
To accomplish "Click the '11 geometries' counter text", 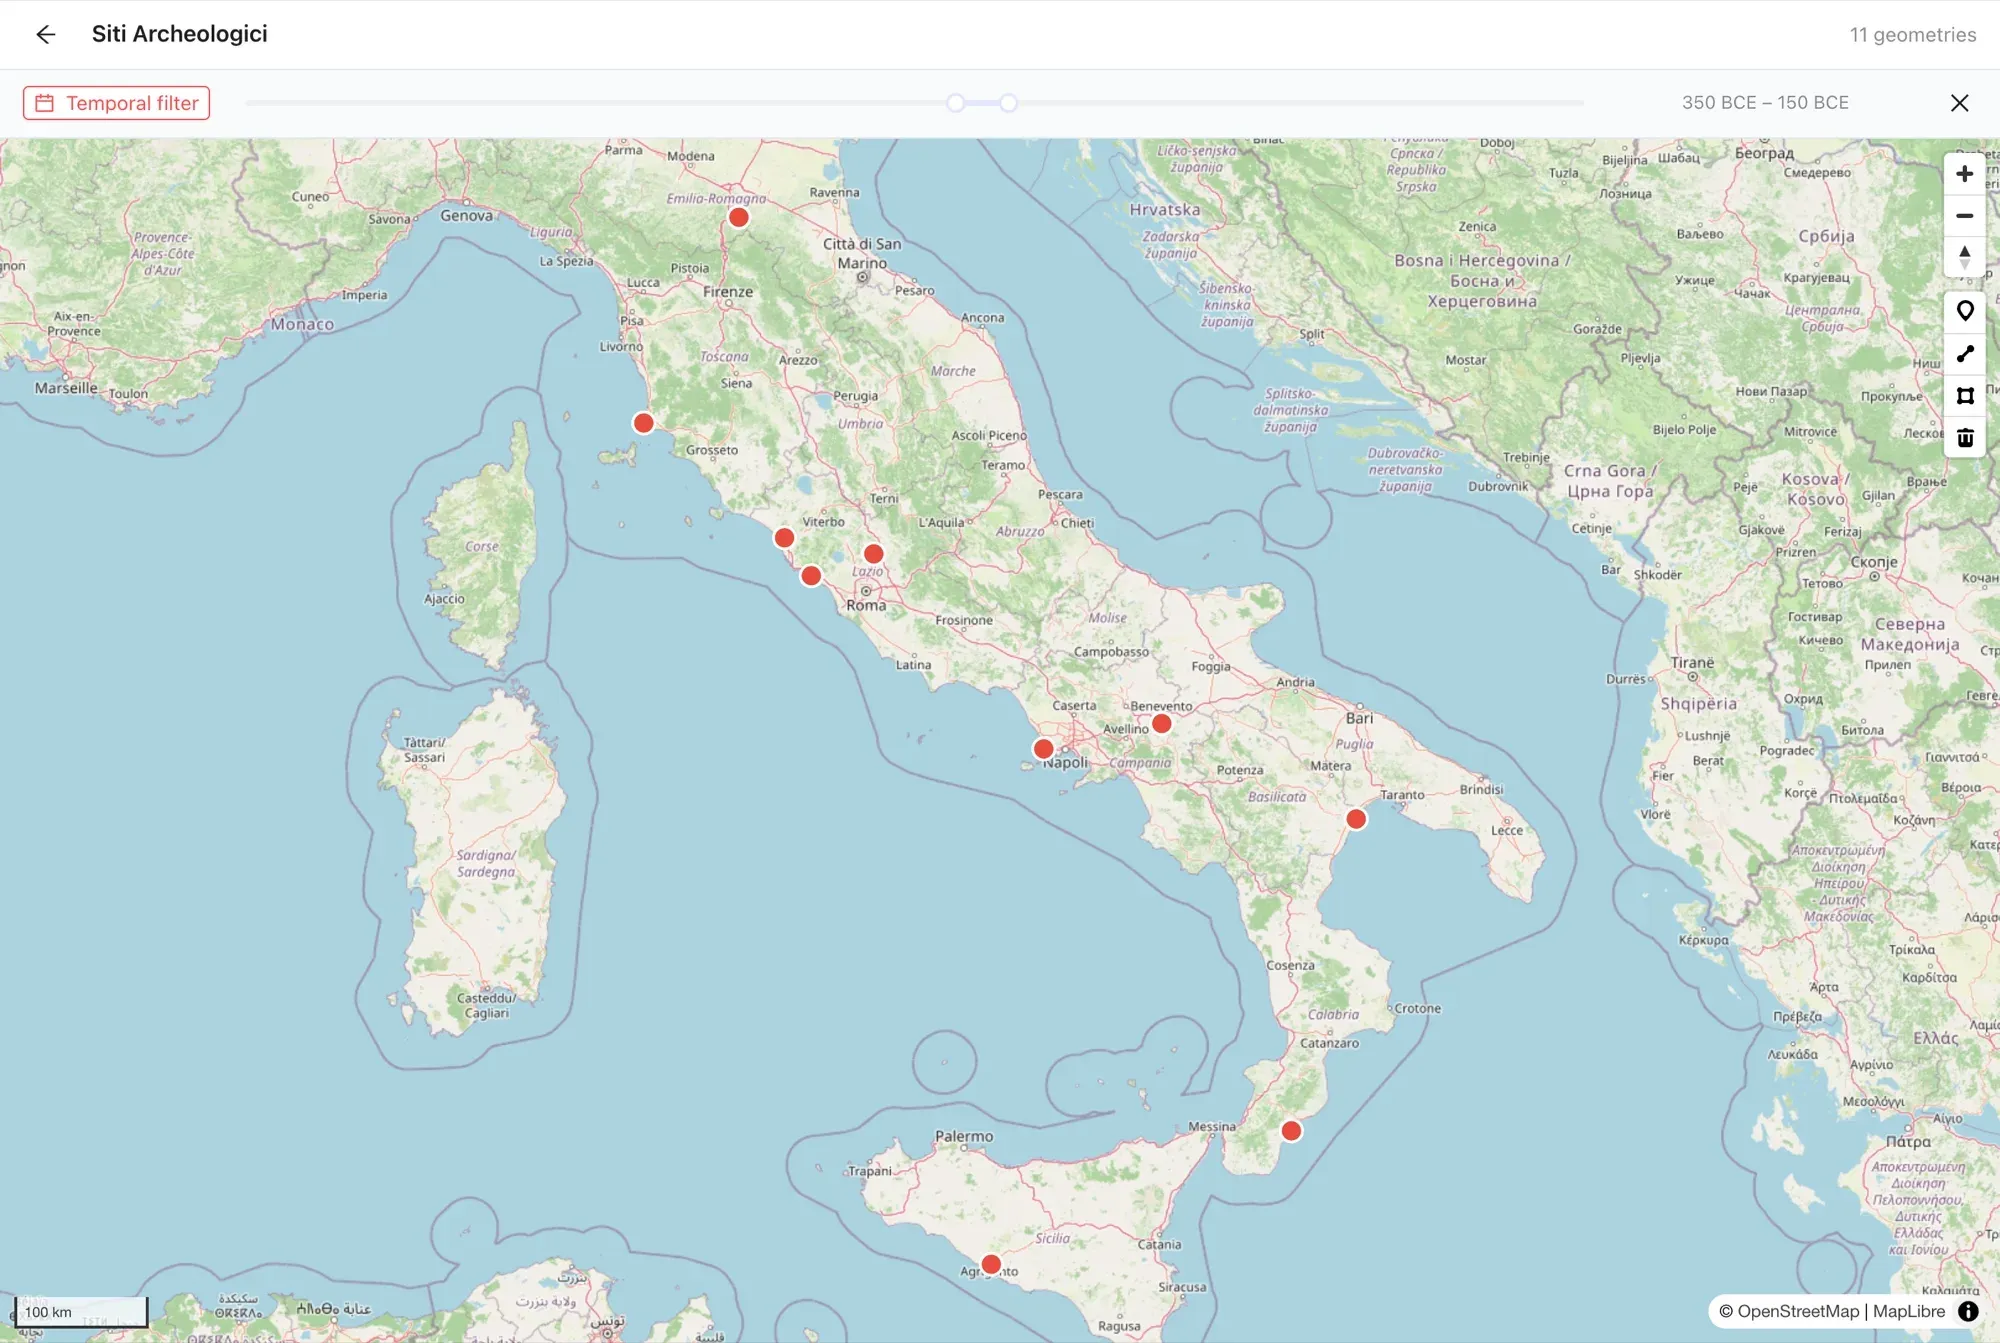I will point(1912,35).
